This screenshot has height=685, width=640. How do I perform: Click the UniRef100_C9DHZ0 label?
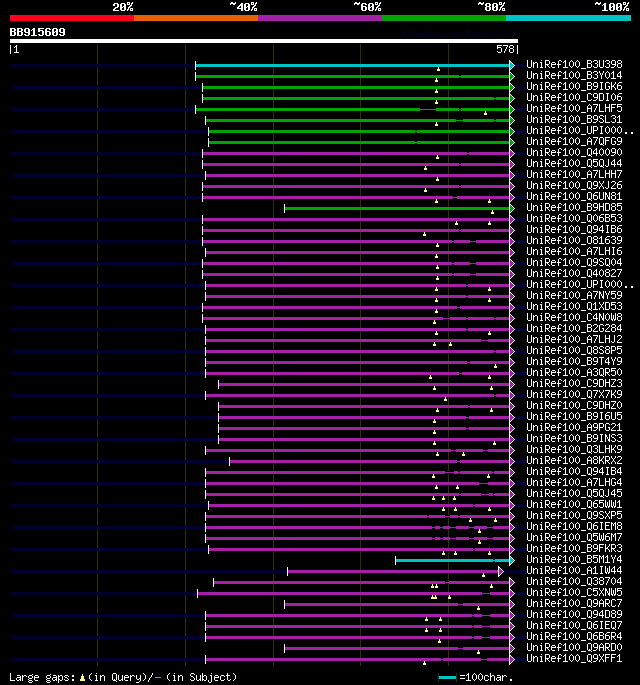click(x=574, y=405)
